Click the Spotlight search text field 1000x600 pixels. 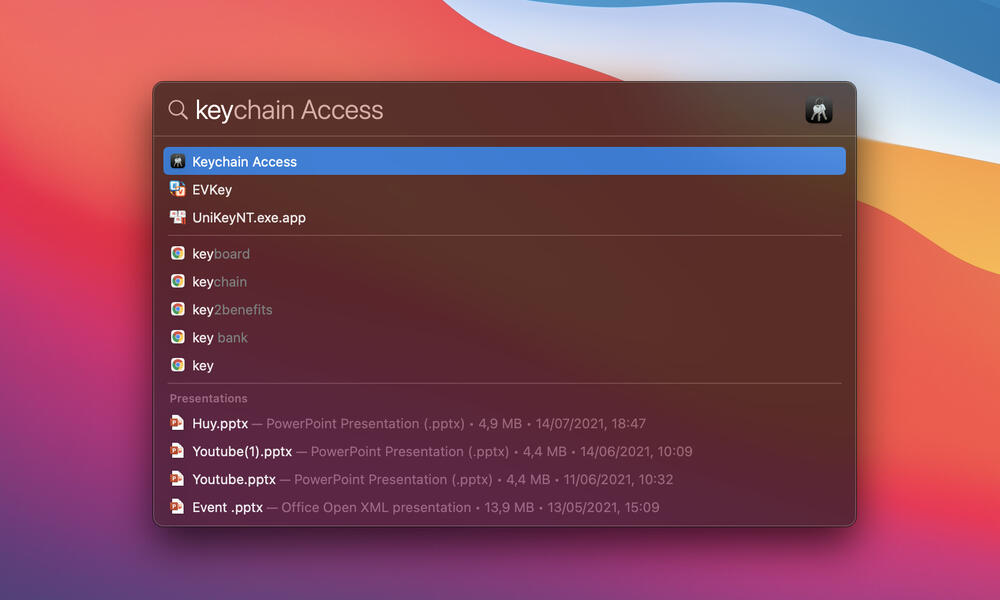(494, 110)
